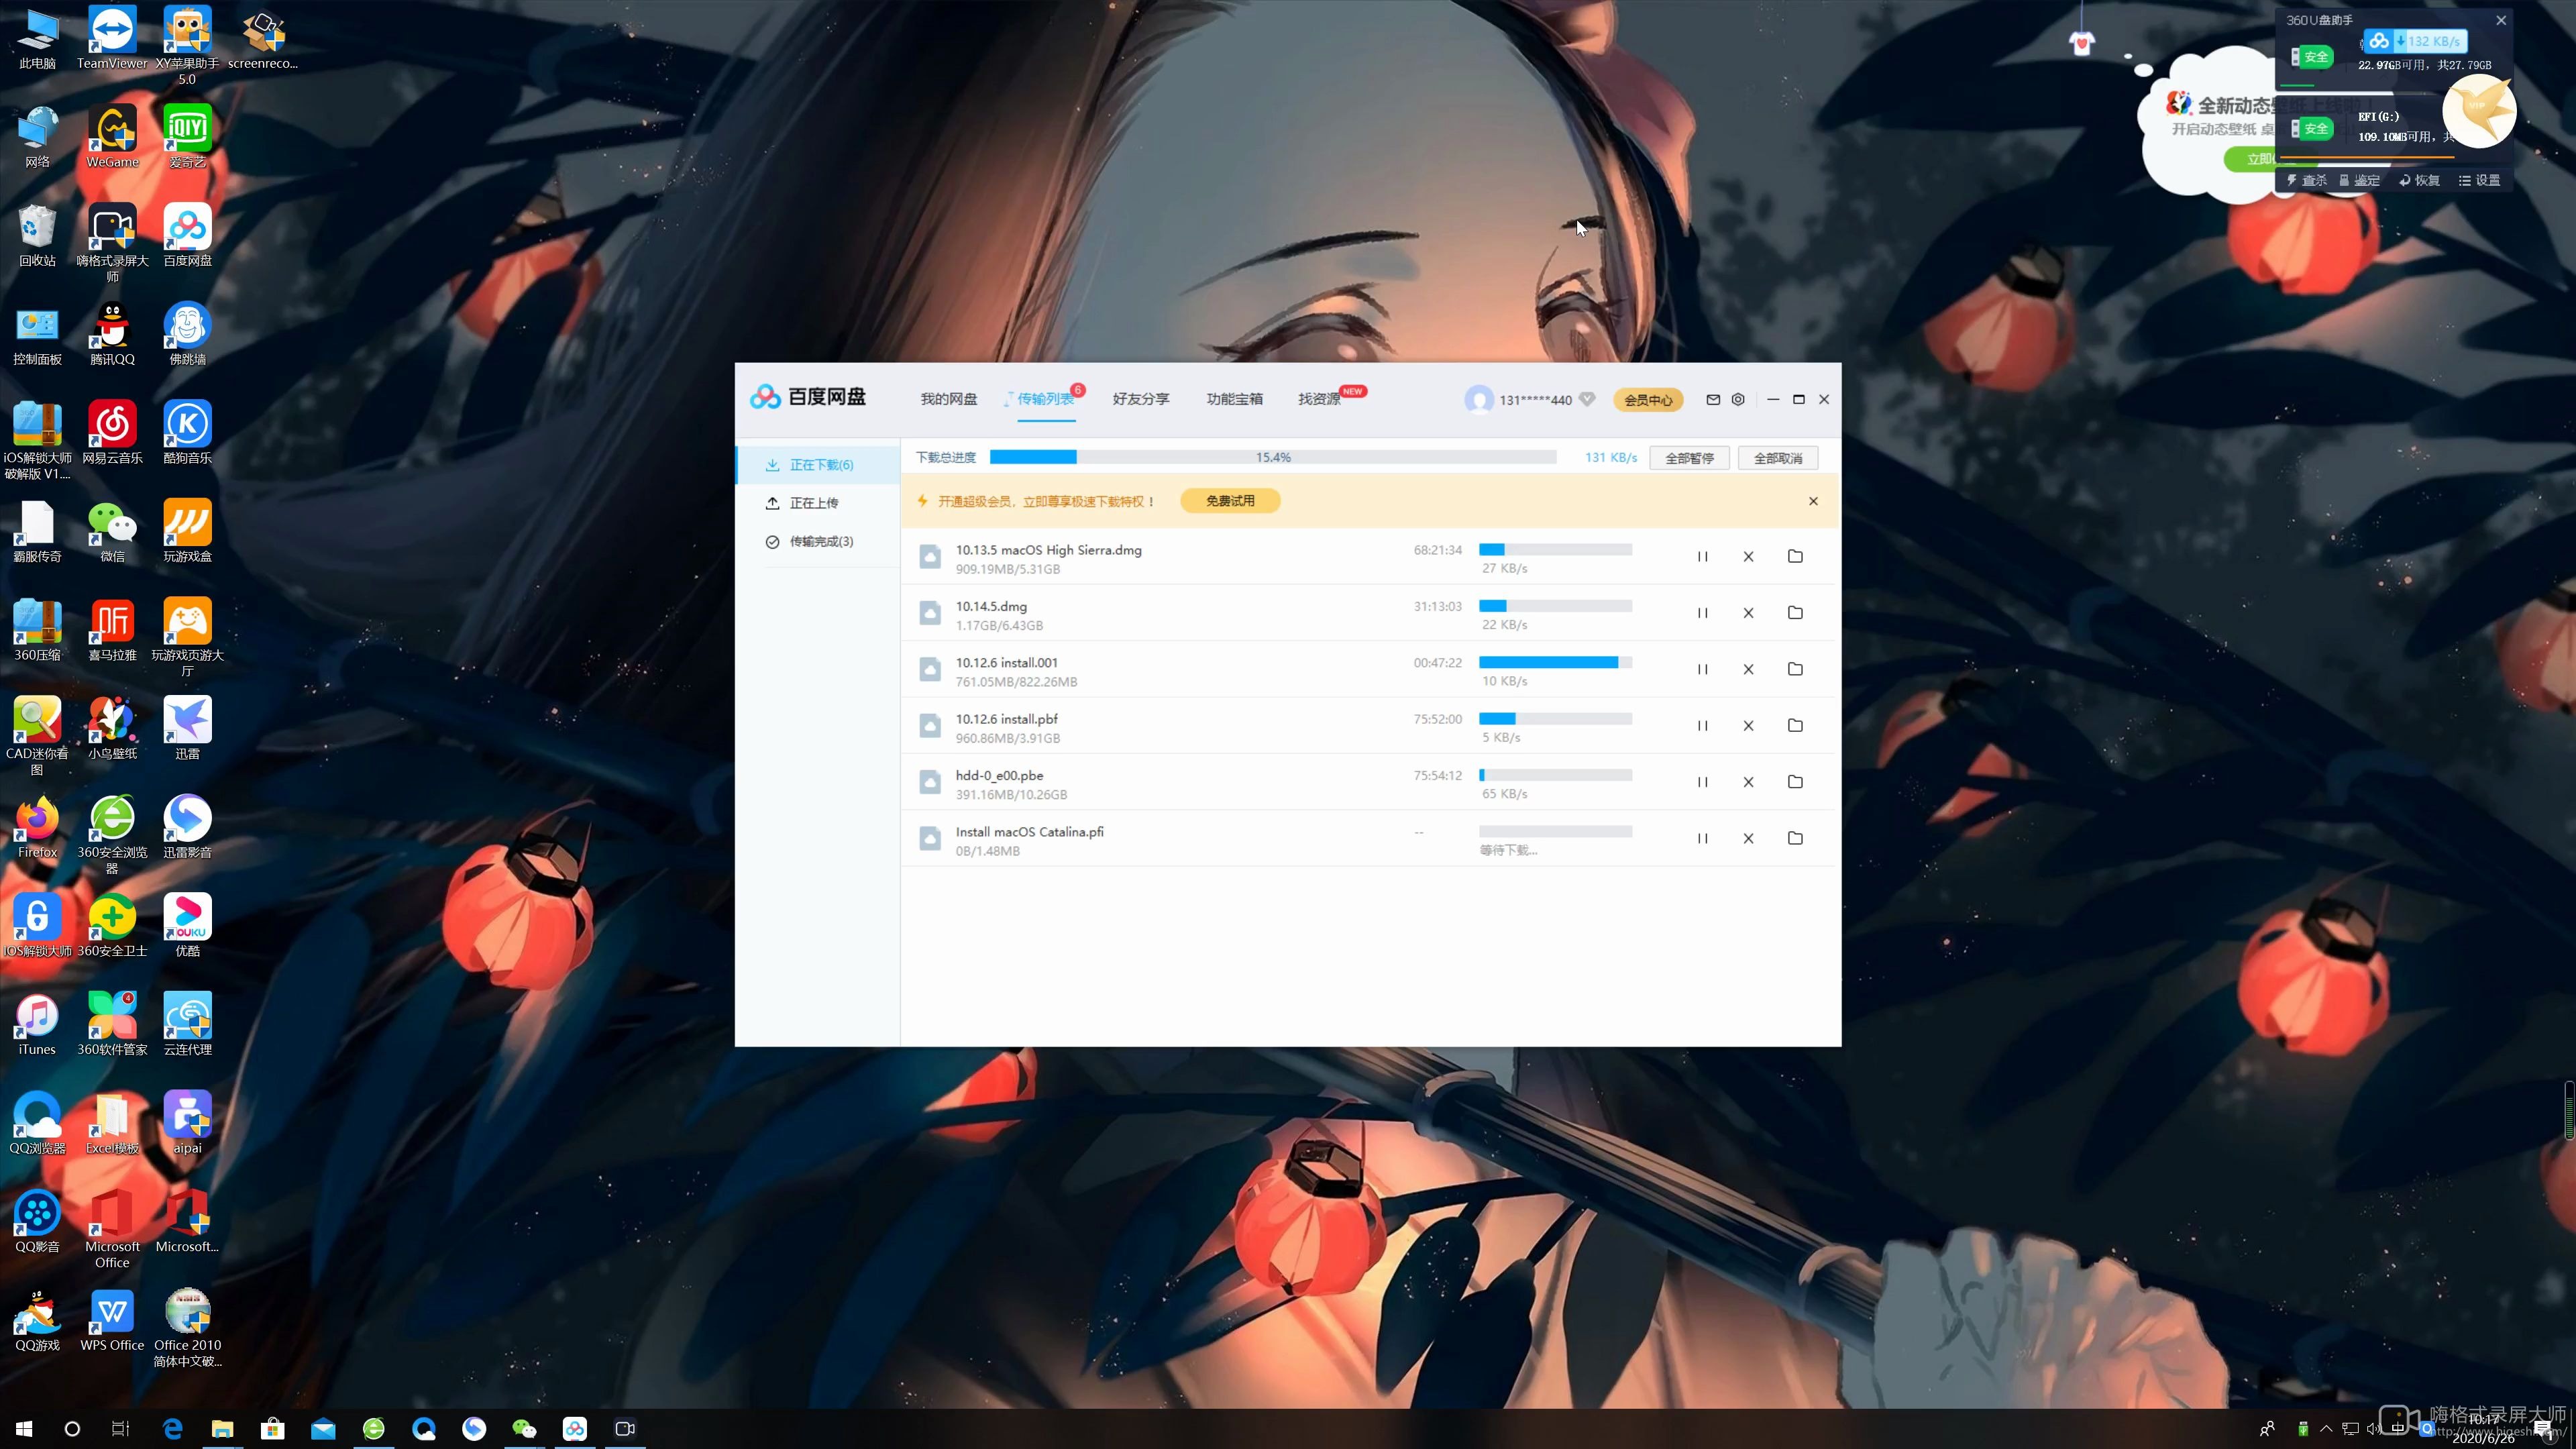Click 免费试用 button in banner
This screenshot has height=1449, width=2576.
[1230, 501]
